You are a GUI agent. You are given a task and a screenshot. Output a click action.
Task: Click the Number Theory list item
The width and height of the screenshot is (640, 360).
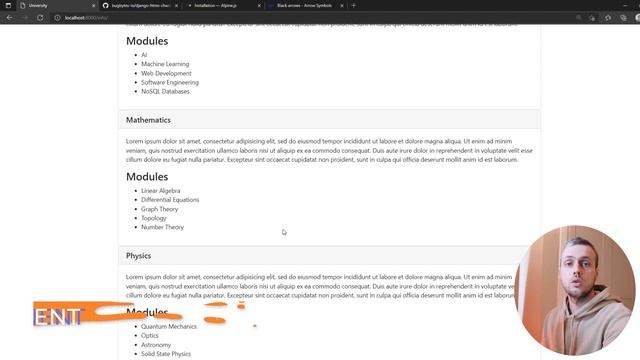(162, 227)
